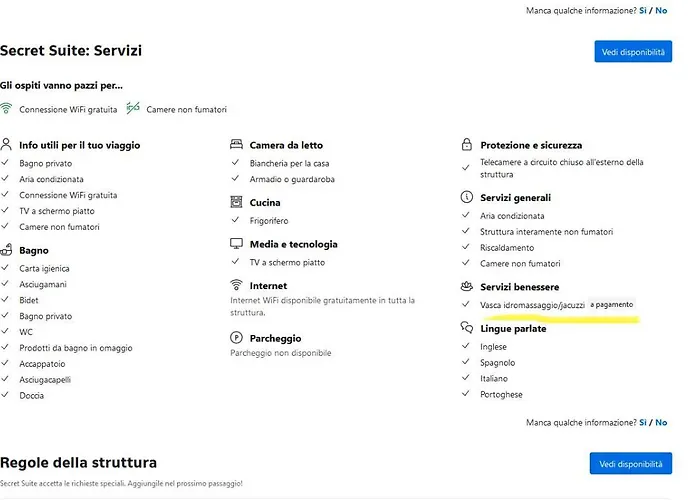Click the speech bubble icon beside Lingue parlate

[467, 328]
